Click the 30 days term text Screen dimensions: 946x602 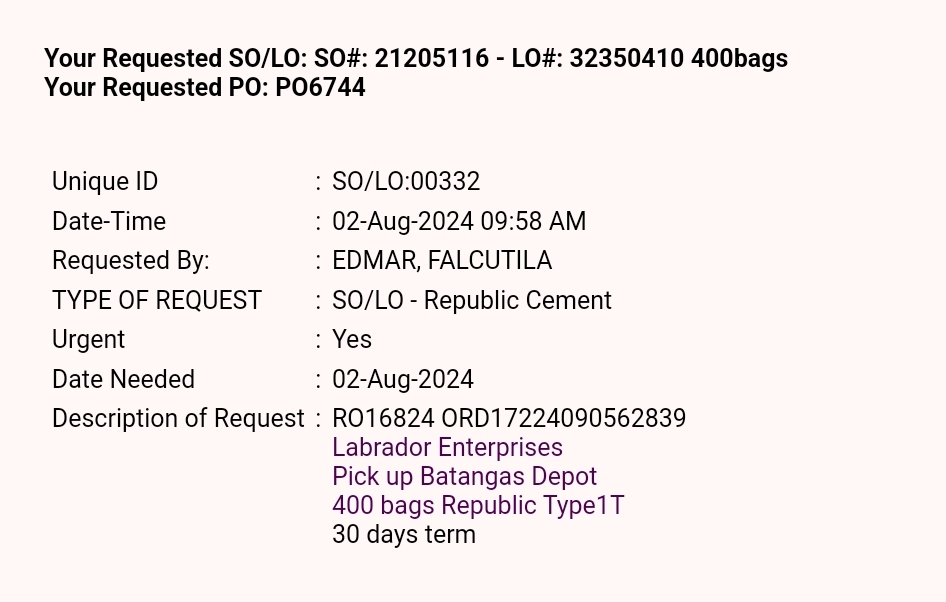click(404, 535)
